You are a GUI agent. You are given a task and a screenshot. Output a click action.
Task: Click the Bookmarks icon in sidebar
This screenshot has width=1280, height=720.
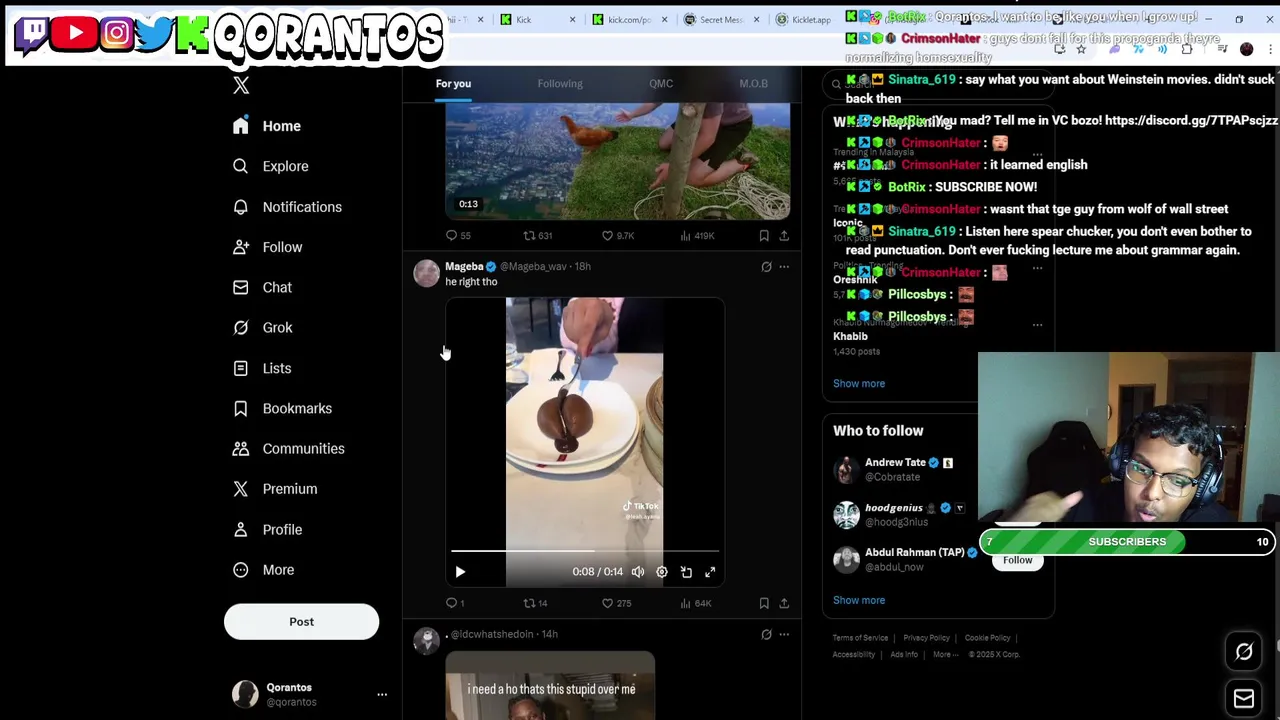(x=240, y=408)
